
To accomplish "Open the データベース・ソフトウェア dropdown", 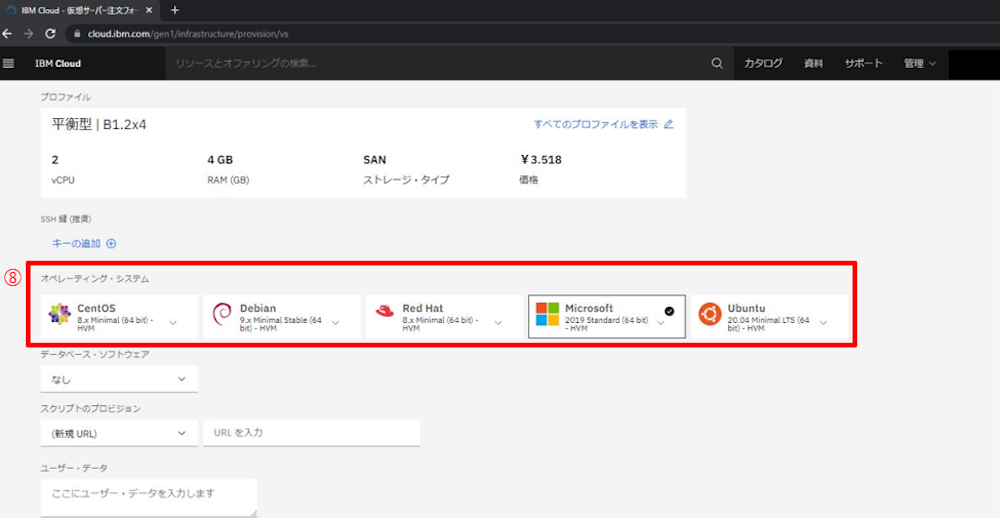I will [x=119, y=379].
